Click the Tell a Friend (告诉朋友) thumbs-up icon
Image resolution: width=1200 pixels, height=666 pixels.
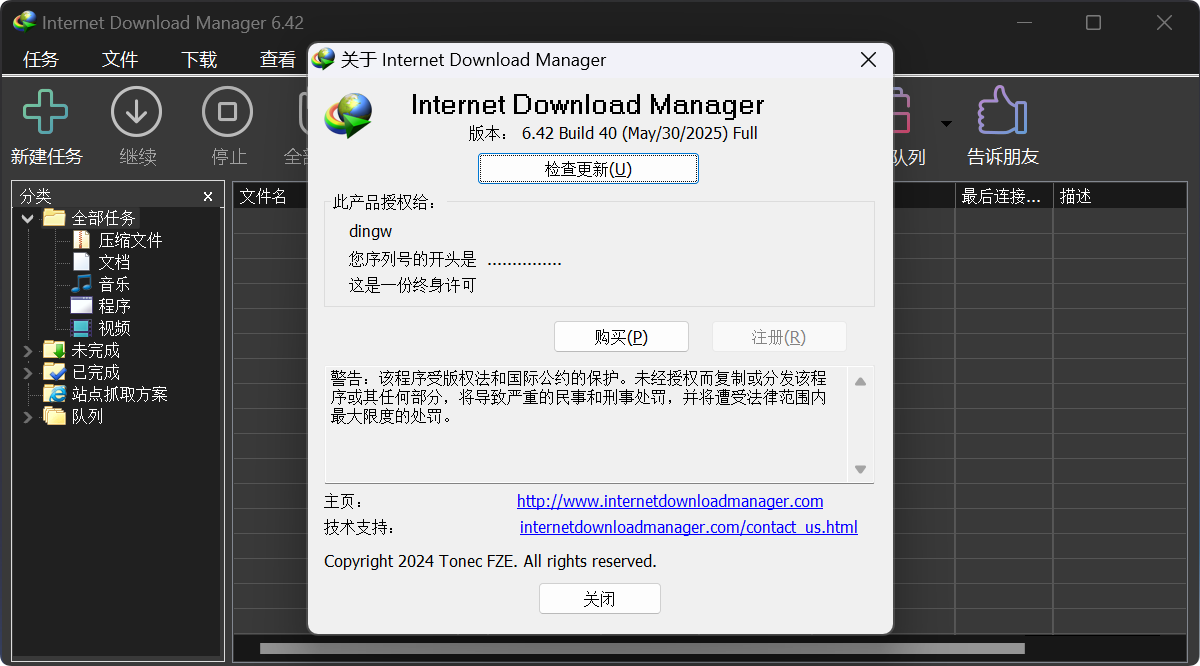coord(1002,112)
